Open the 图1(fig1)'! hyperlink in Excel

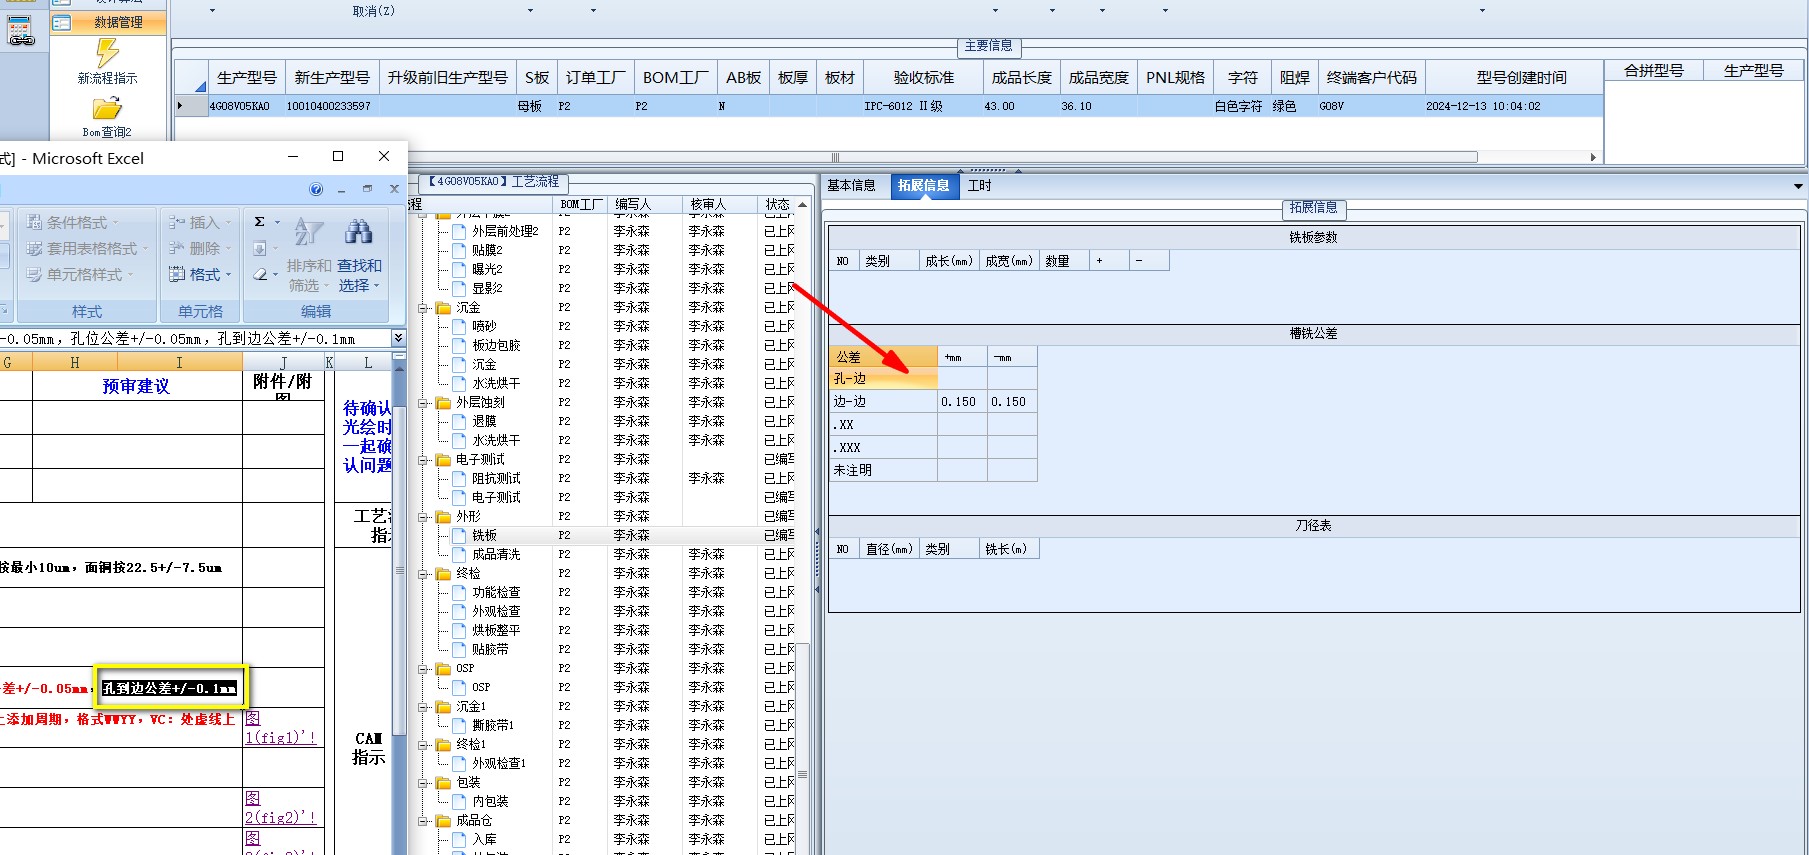[281, 728]
